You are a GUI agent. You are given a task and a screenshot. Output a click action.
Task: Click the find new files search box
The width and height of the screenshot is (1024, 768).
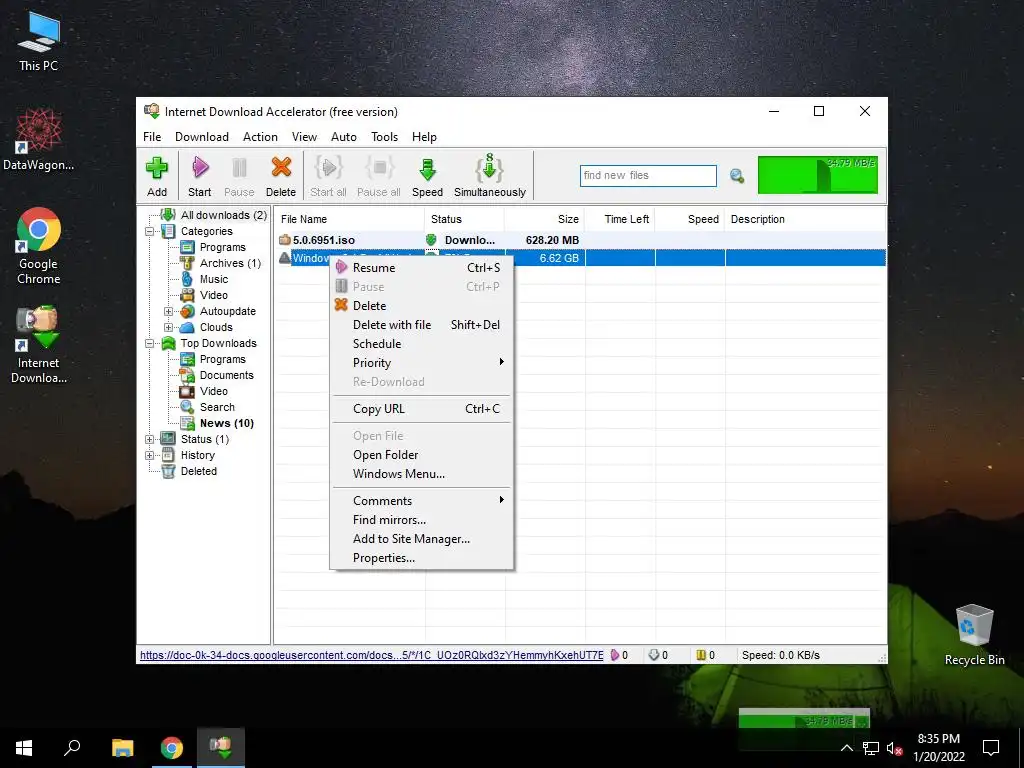pos(648,176)
